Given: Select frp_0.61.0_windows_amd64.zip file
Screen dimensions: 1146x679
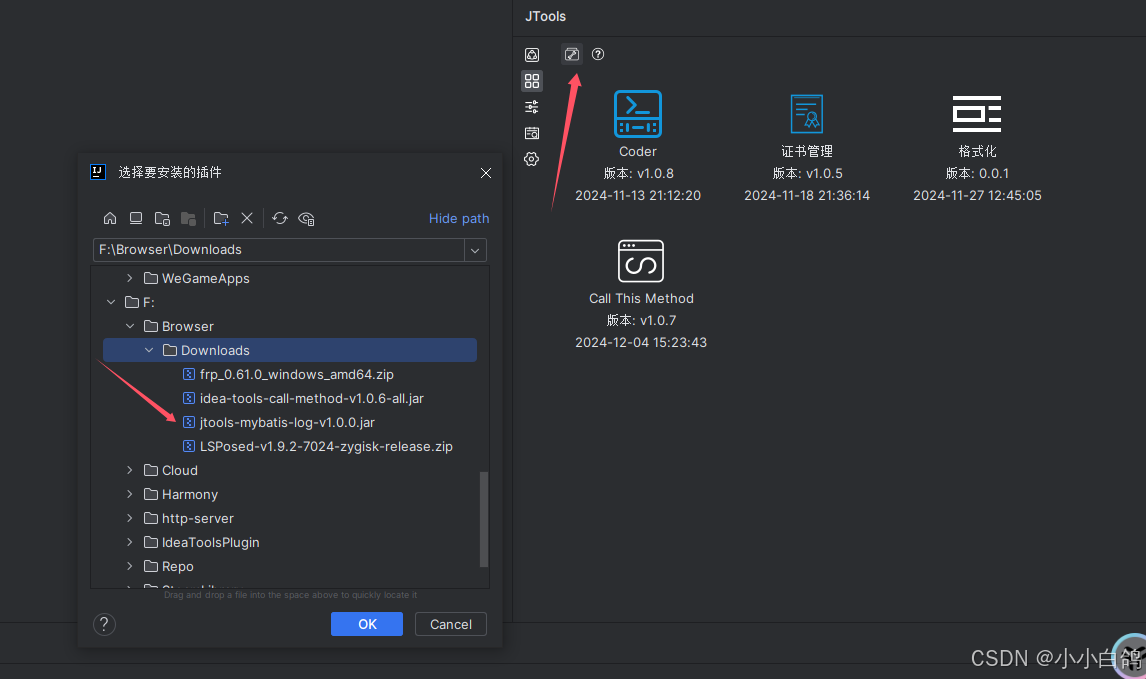Looking at the screenshot, I should [x=296, y=374].
